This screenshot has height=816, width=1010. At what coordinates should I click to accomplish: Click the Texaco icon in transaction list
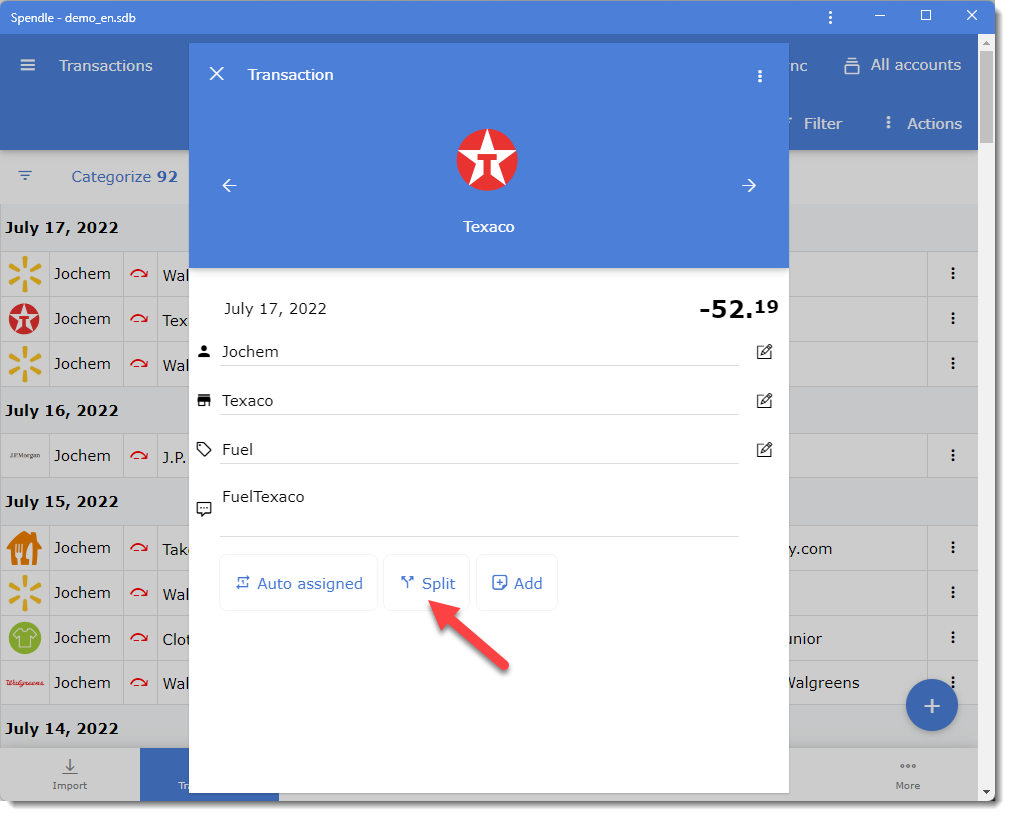coord(24,319)
